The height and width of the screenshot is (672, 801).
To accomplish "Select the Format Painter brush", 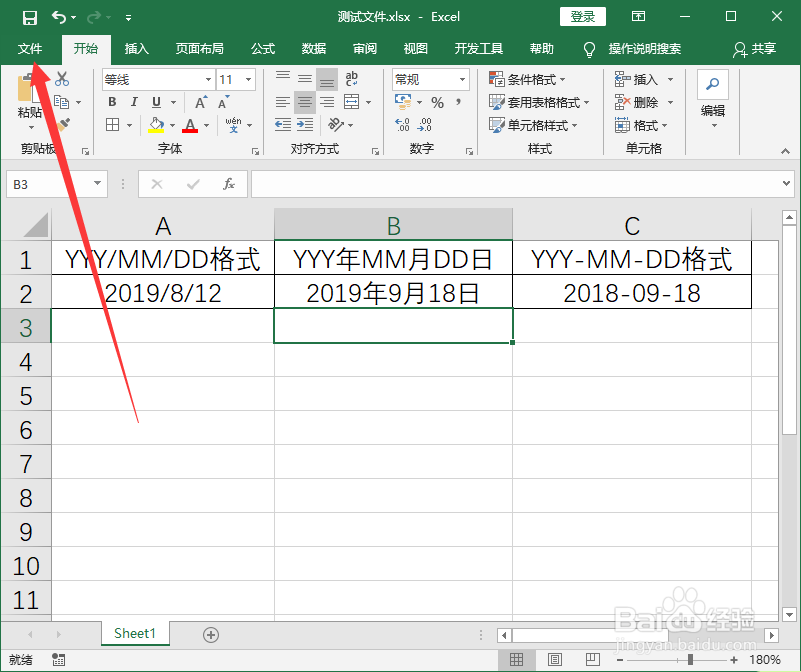I will tap(63, 124).
